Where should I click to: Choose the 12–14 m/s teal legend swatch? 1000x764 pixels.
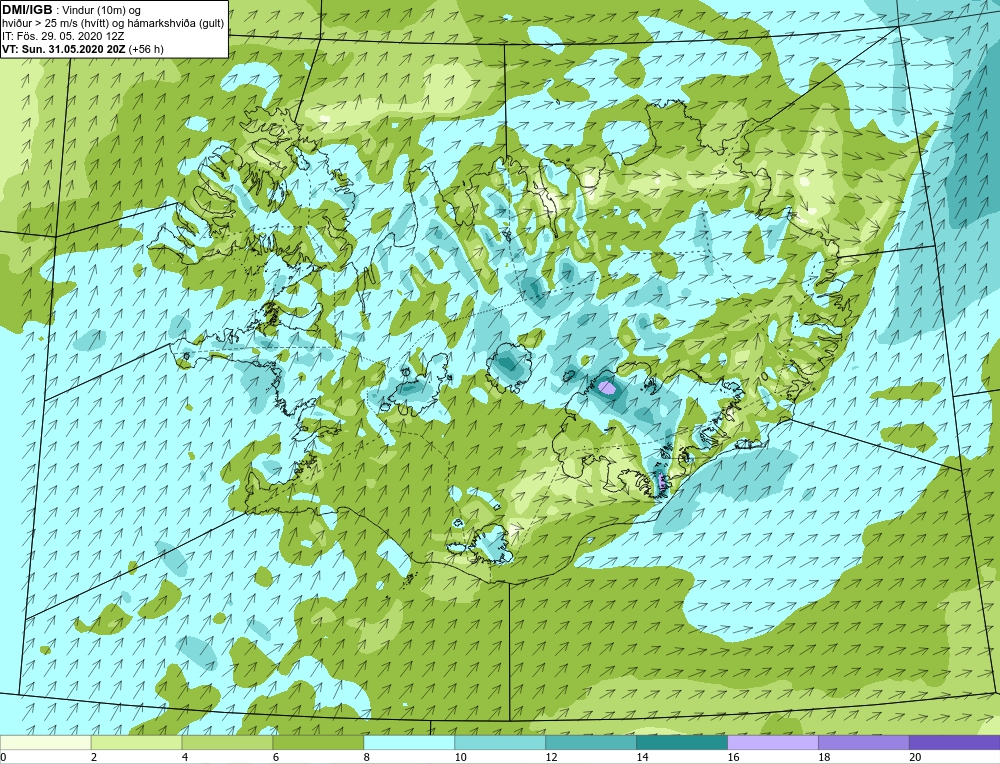[591, 743]
